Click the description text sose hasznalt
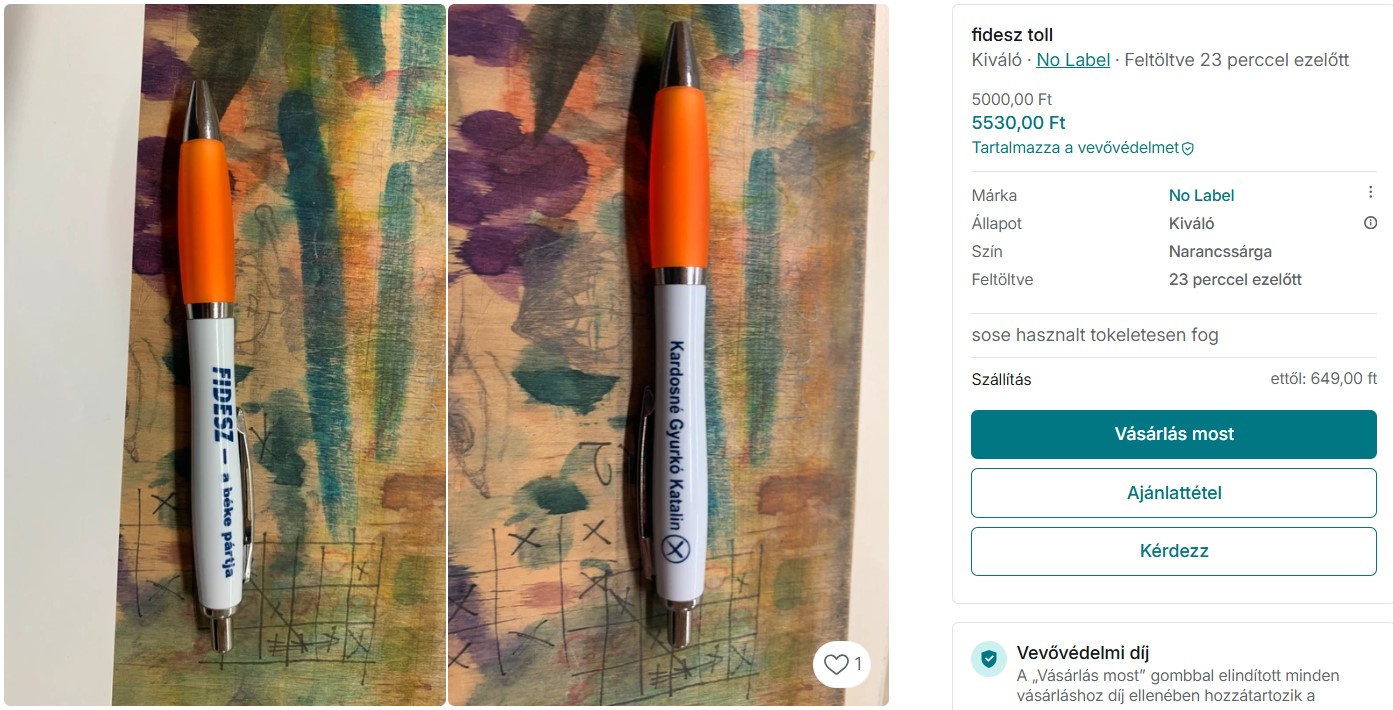This screenshot has height=710, width=1393. point(1094,335)
